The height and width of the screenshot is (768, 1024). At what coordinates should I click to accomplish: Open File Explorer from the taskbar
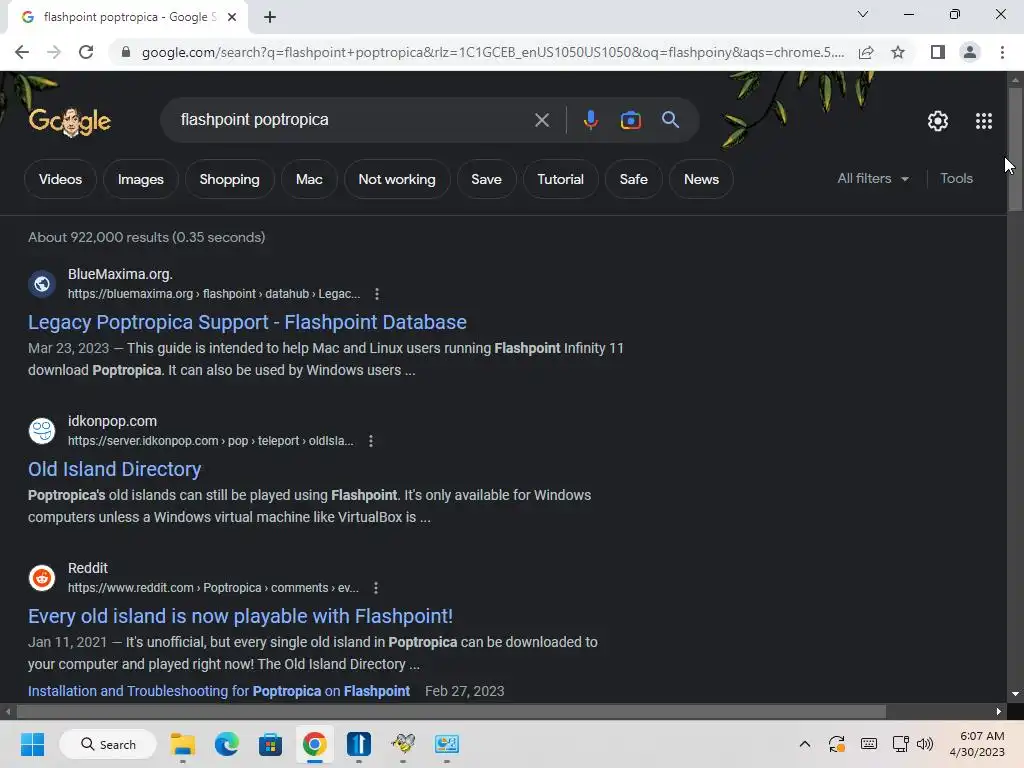[x=183, y=744]
